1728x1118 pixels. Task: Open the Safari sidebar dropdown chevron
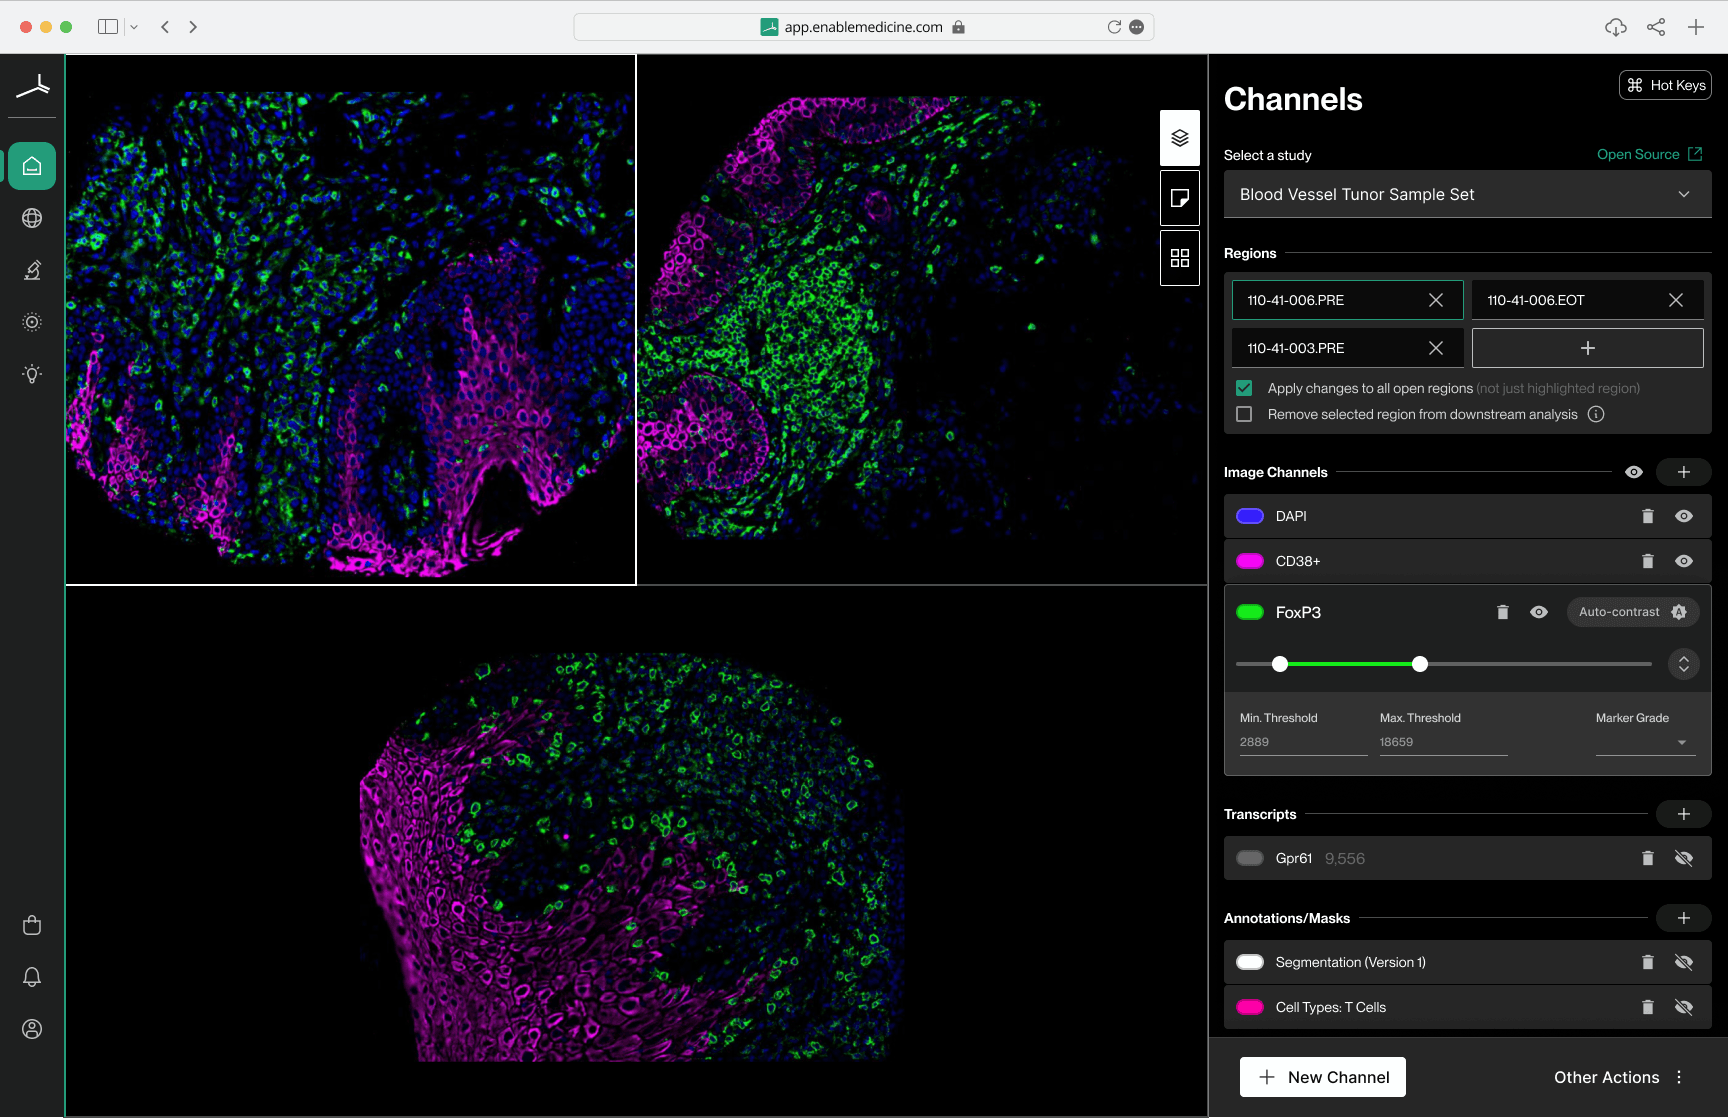tap(134, 27)
